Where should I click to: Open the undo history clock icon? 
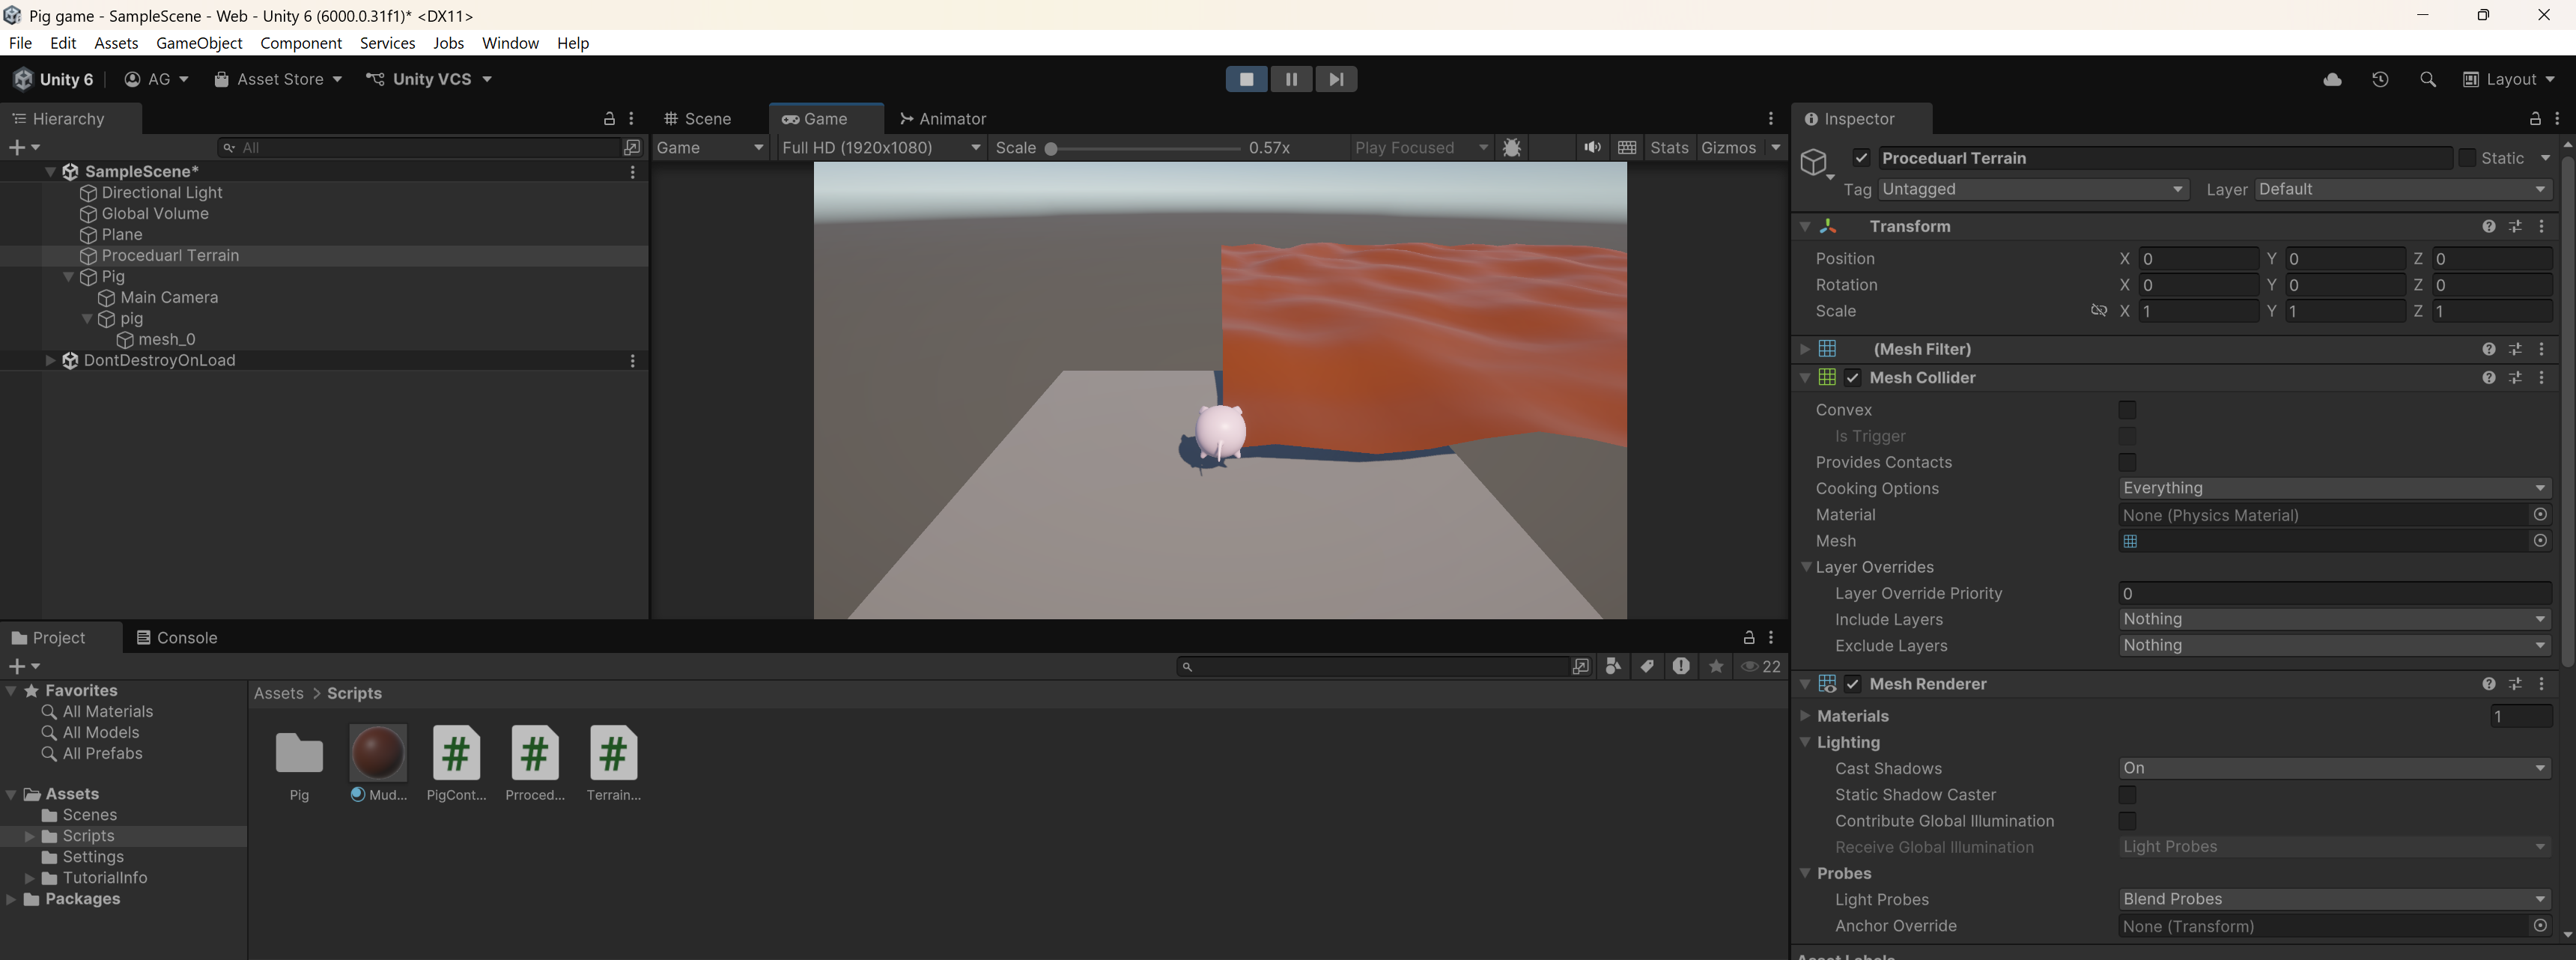pos(2380,79)
